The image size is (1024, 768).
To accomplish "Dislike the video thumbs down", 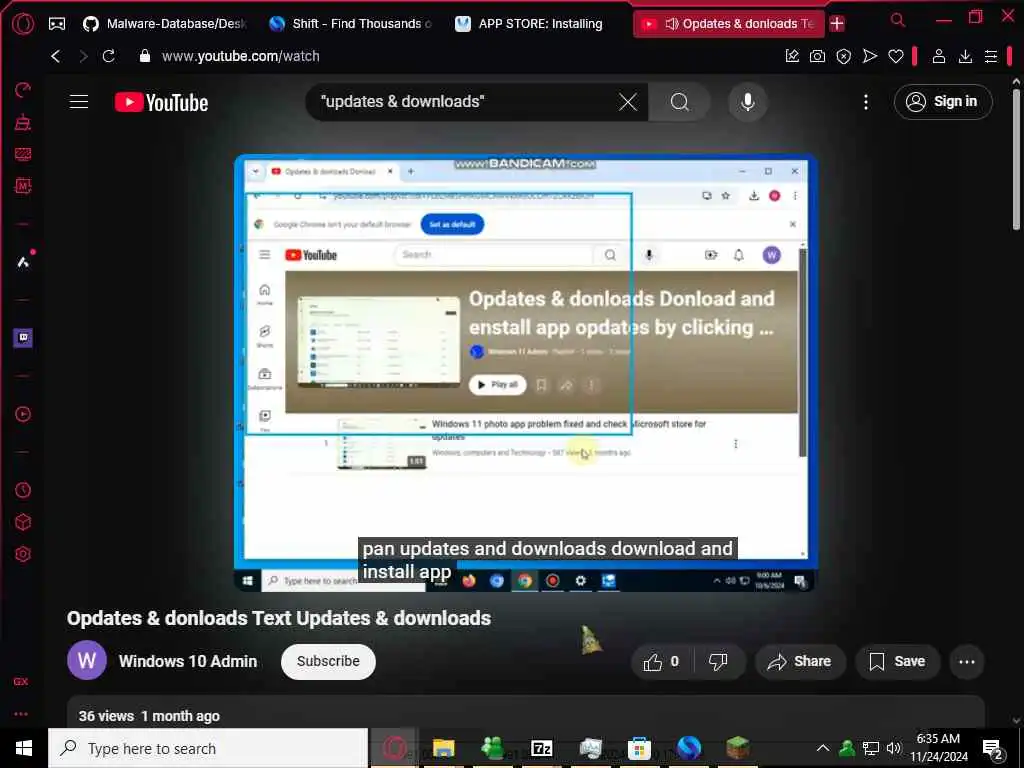I will [x=718, y=662].
